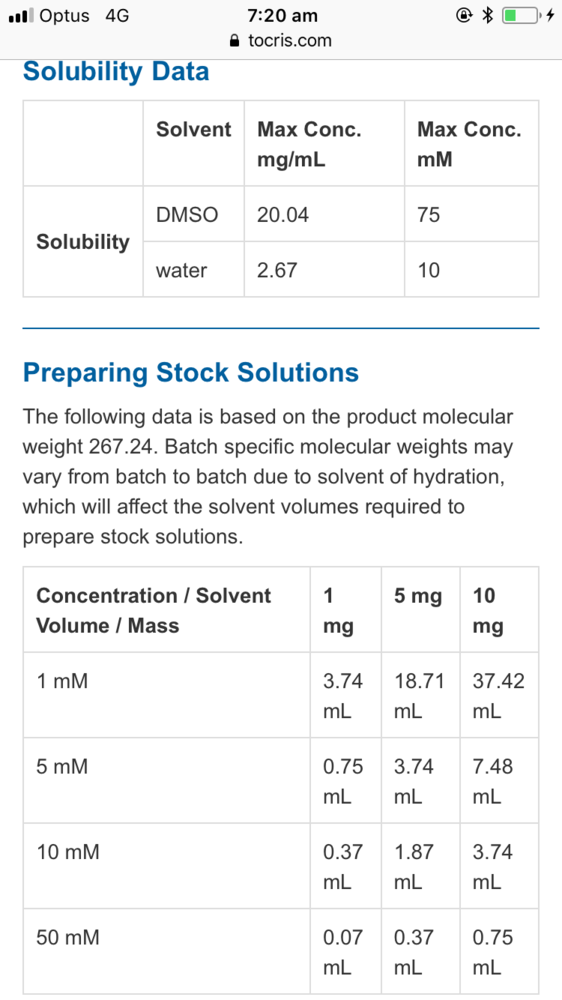
Task: Tap the 18.71 mL value cell
Action: [420, 695]
